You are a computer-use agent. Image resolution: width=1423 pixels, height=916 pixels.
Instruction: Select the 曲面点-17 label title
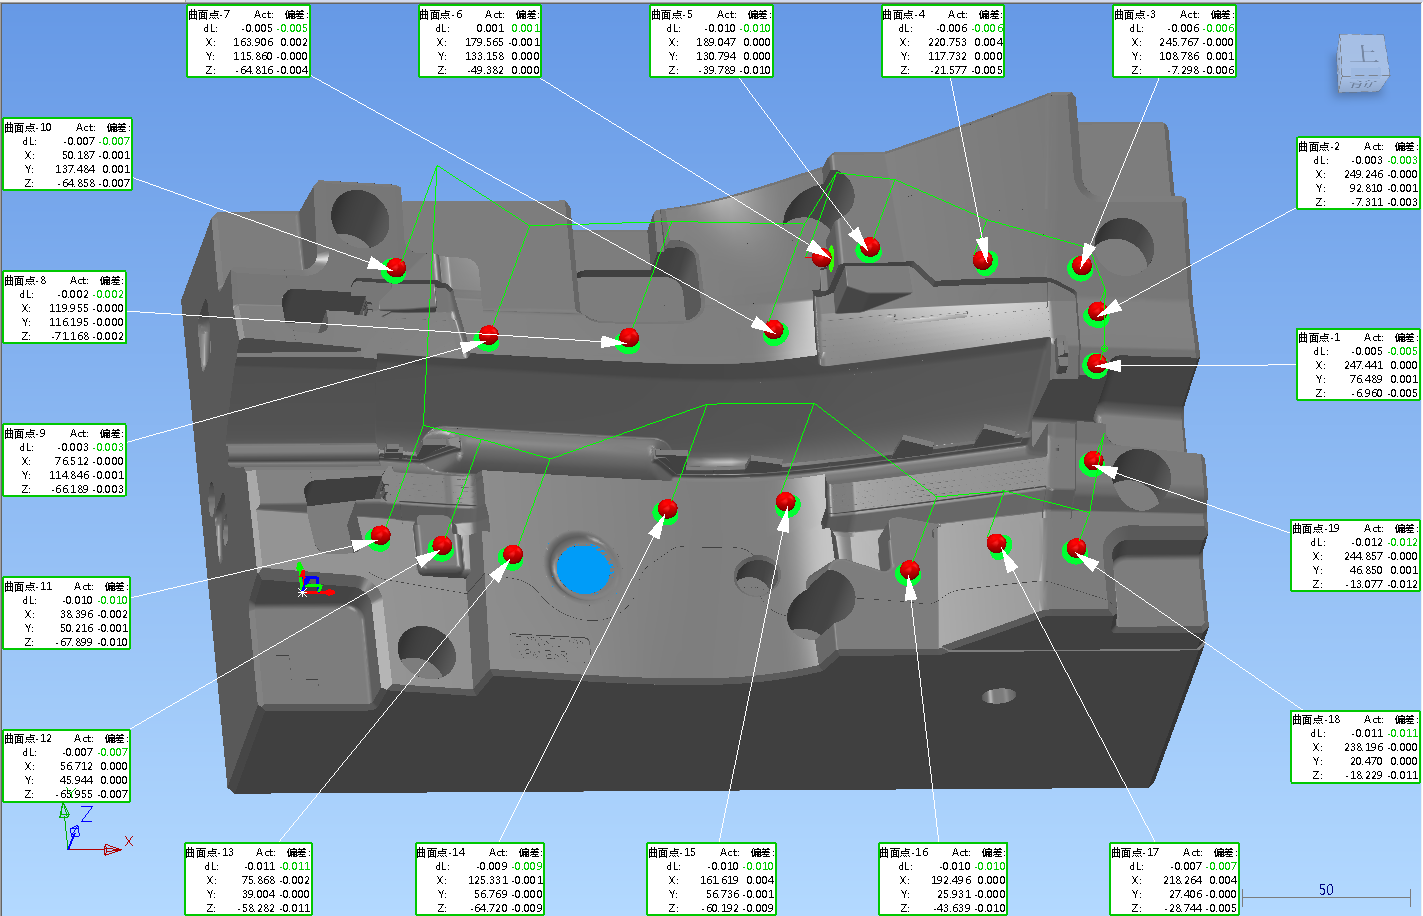coord(1135,852)
